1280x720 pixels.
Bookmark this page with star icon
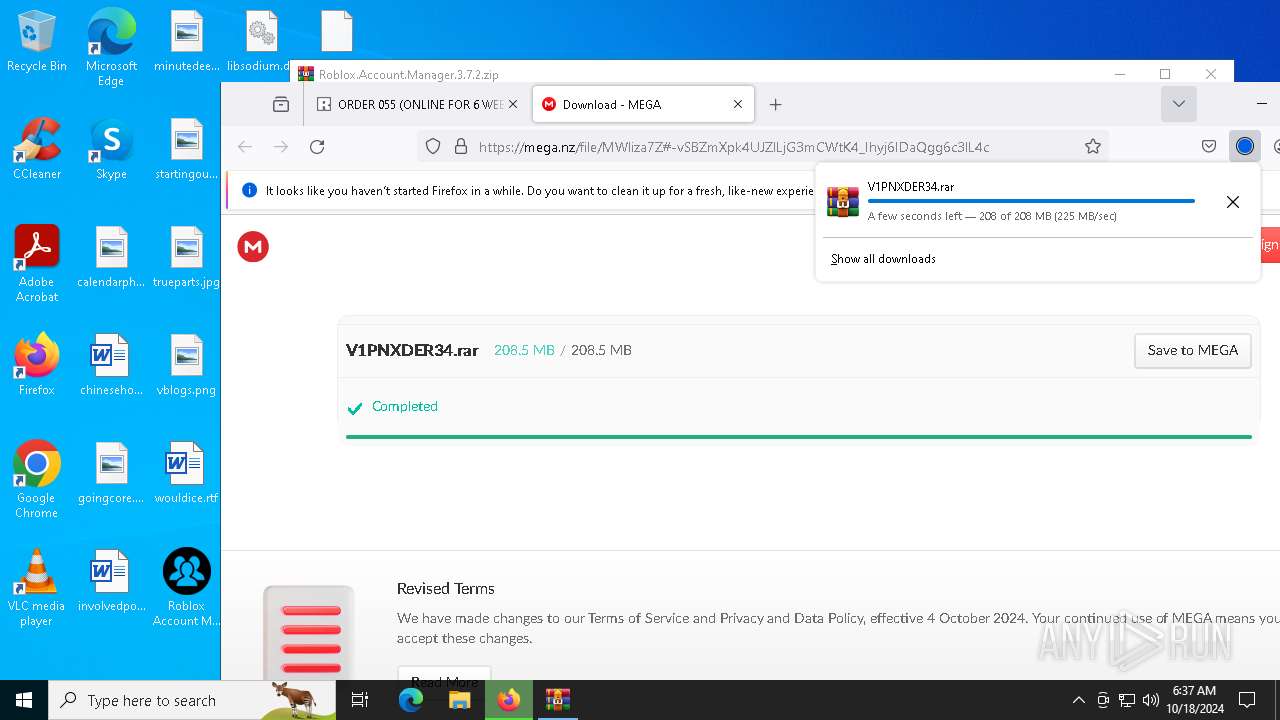click(x=1093, y=147)
